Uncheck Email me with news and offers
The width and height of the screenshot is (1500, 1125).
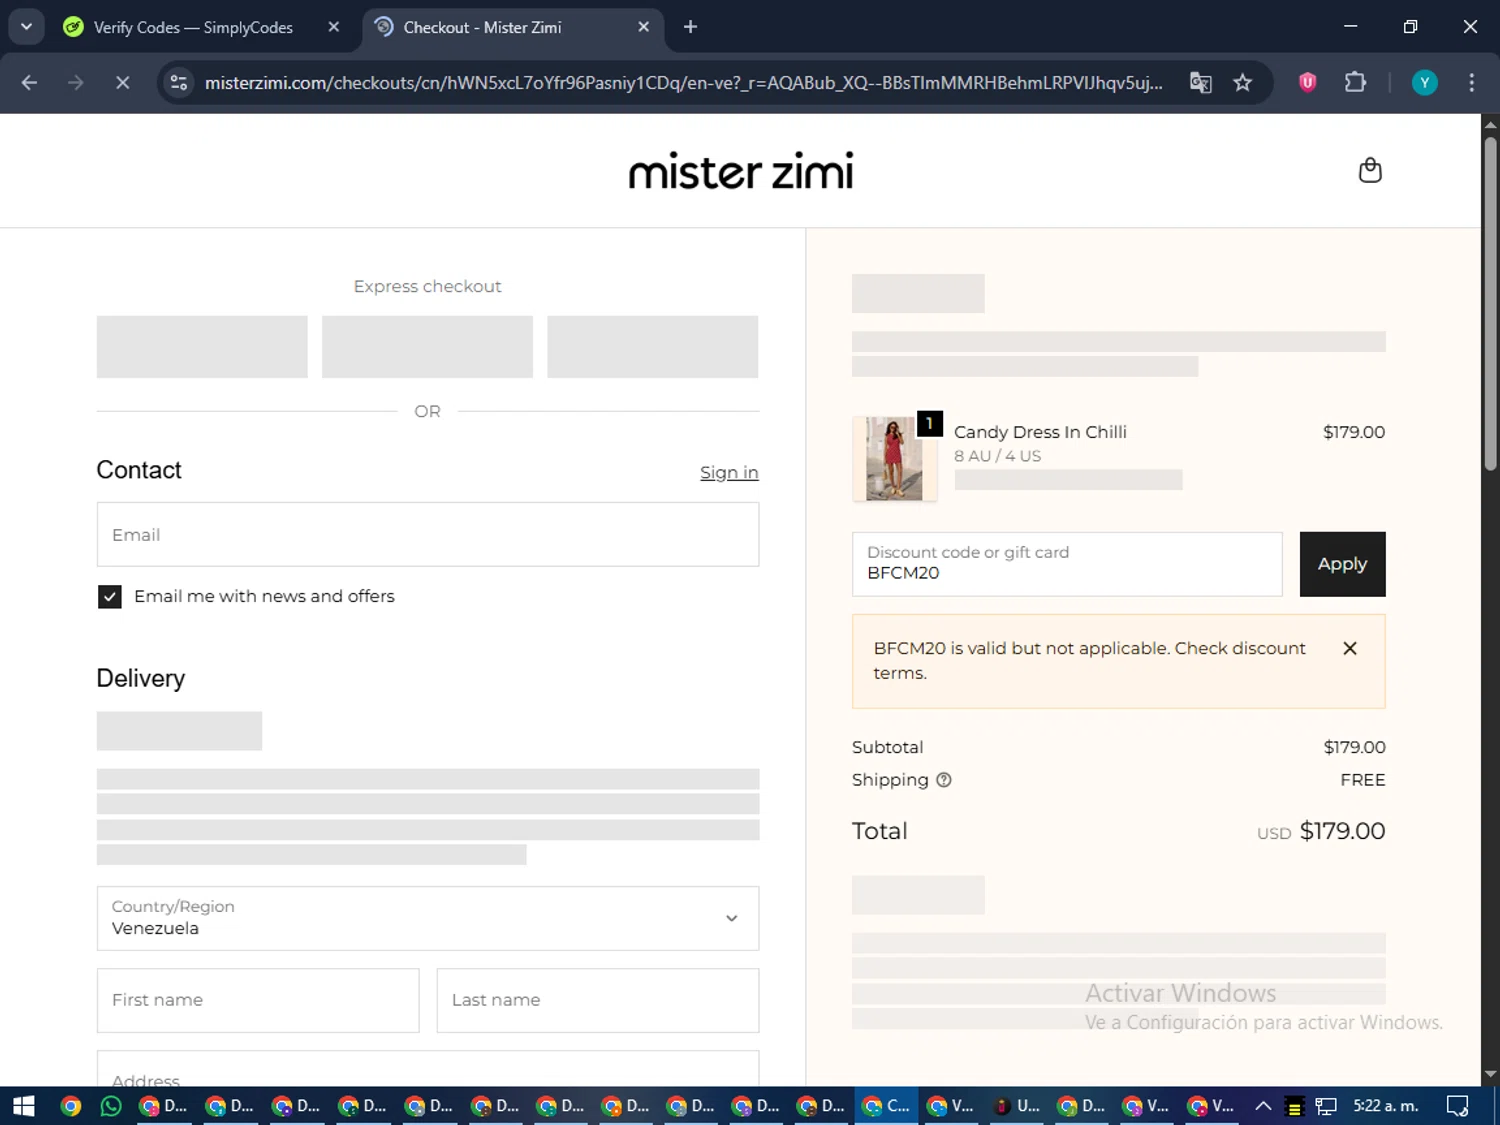(x=110, y=597)
